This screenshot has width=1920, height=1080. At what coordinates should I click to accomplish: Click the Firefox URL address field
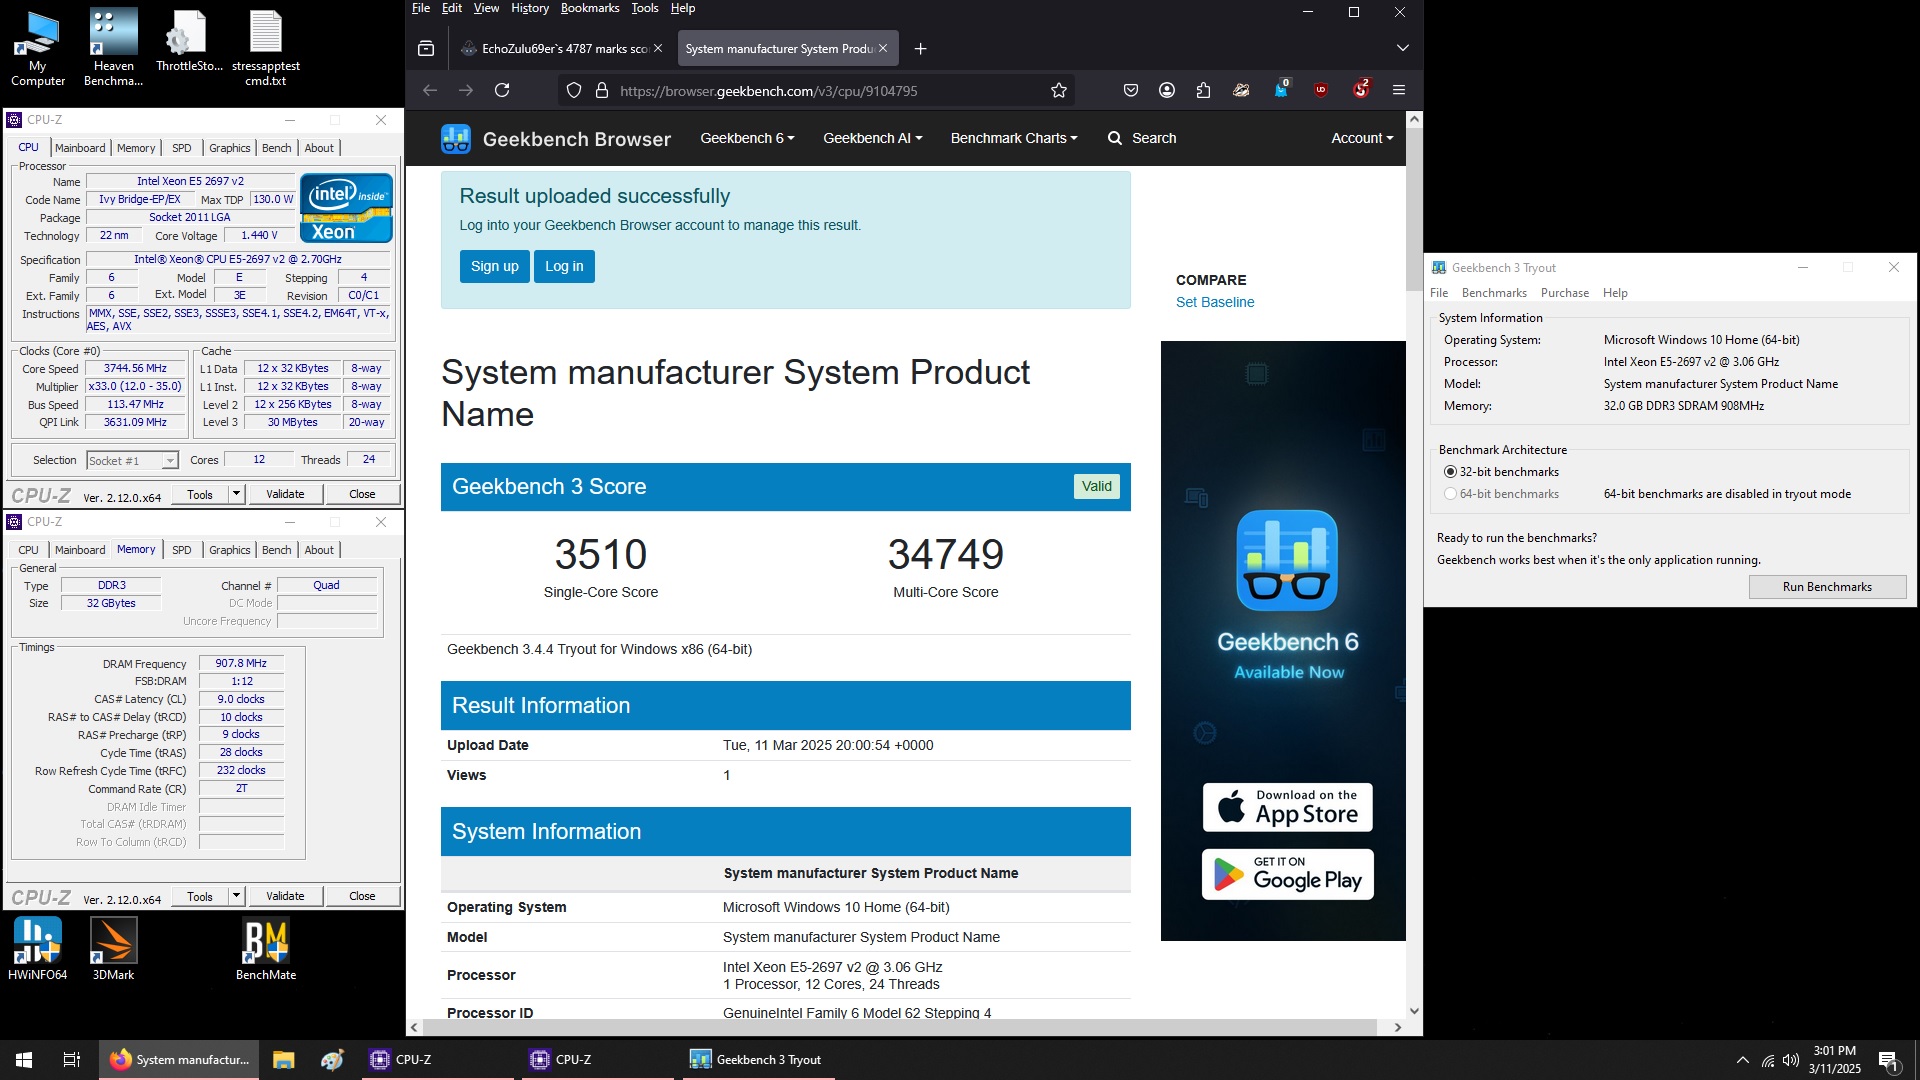point(815,90)
